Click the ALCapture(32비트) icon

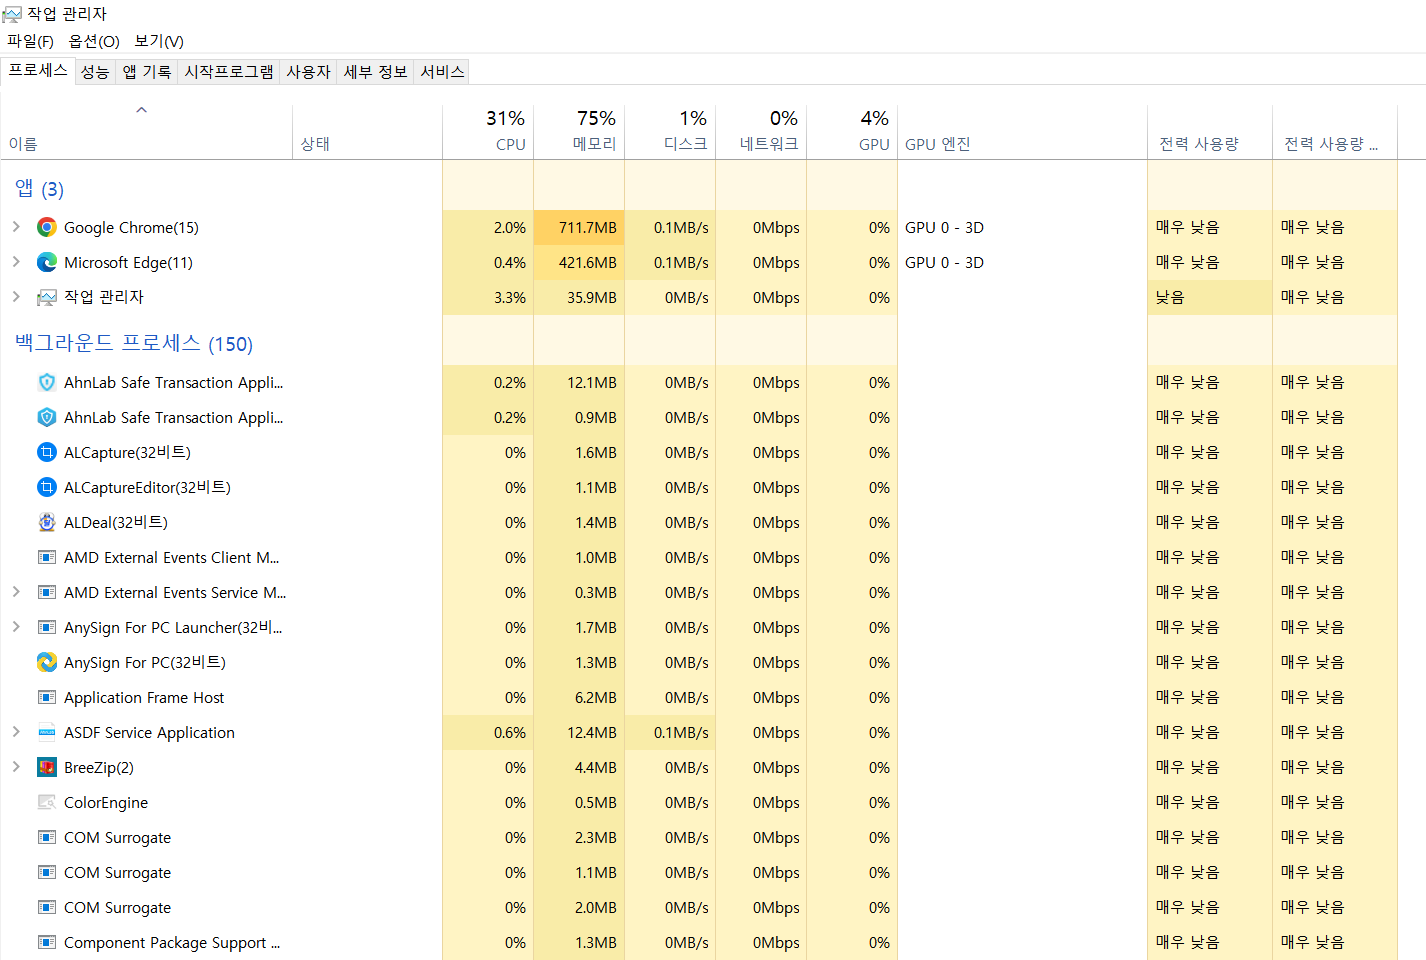[x=47, y=452]
